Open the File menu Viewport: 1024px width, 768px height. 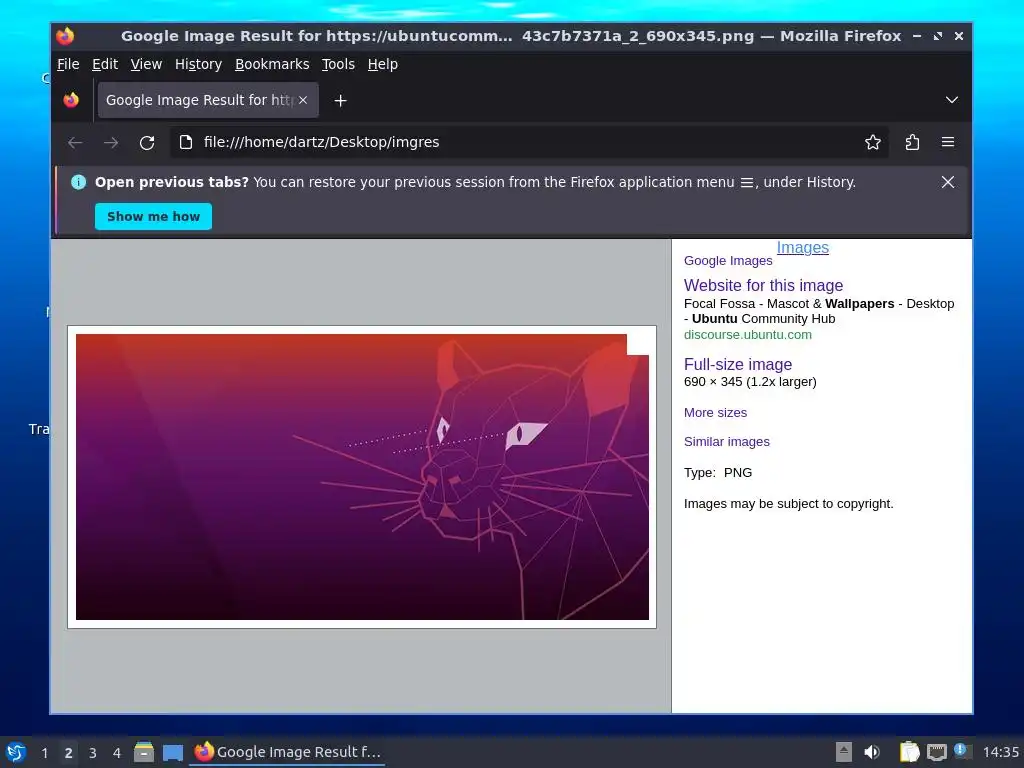click(68, 64)
